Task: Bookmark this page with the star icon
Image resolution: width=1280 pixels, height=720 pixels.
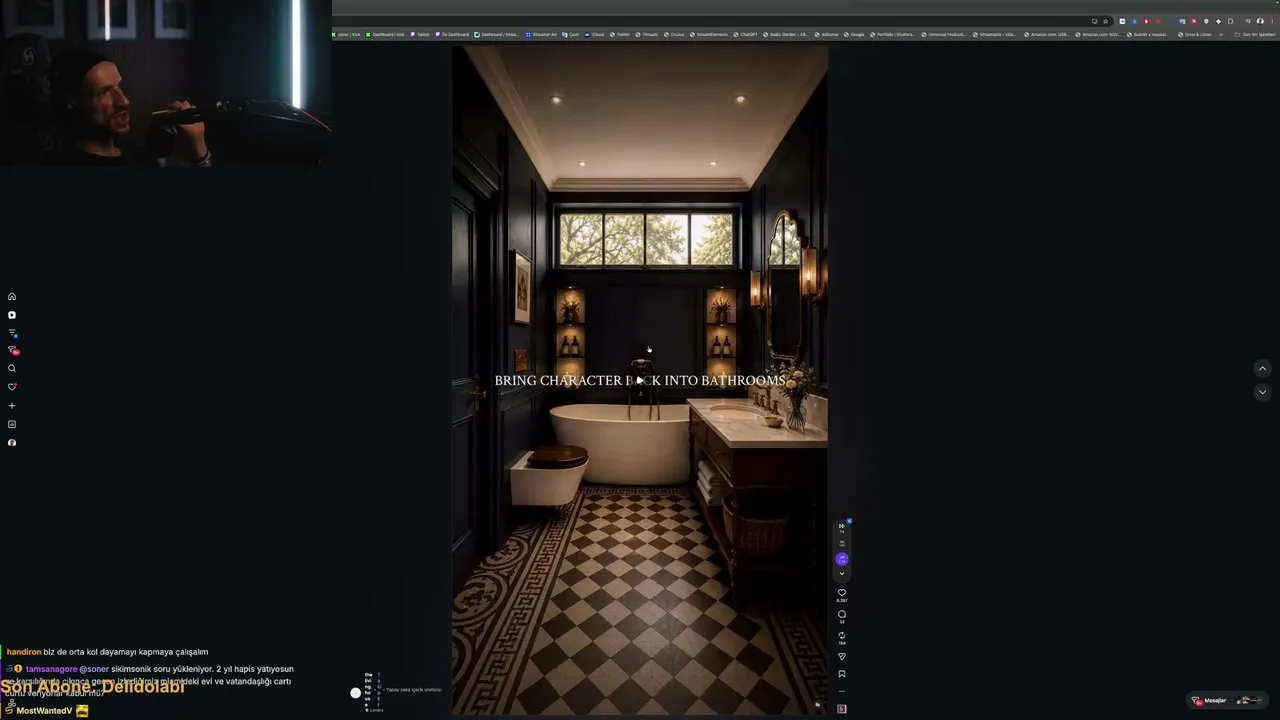Action: [1106, 21]
